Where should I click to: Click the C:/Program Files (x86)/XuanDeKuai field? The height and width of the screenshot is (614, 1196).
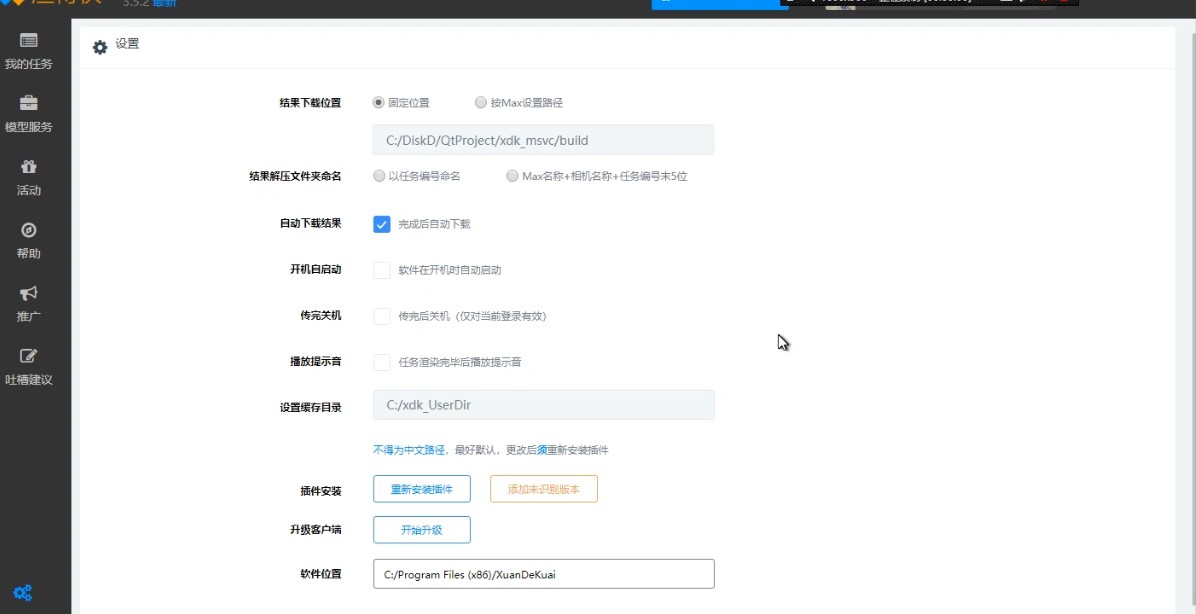[x=544, y=574]
